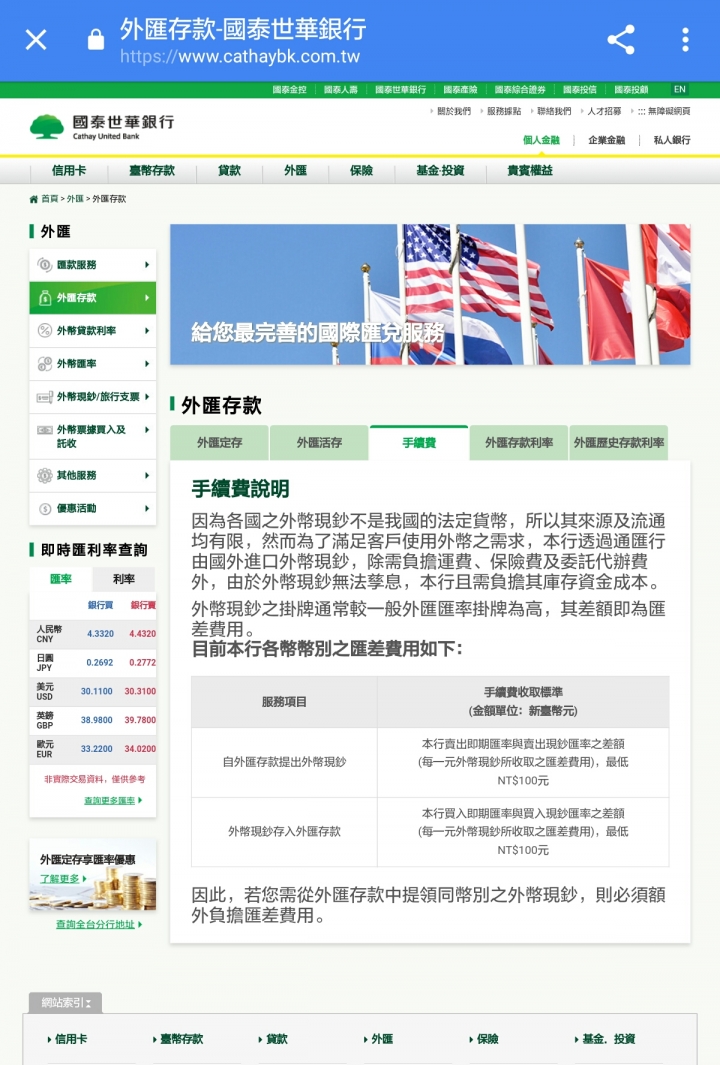
Task: Select 企業金融 section
Action: click(607, 140)
